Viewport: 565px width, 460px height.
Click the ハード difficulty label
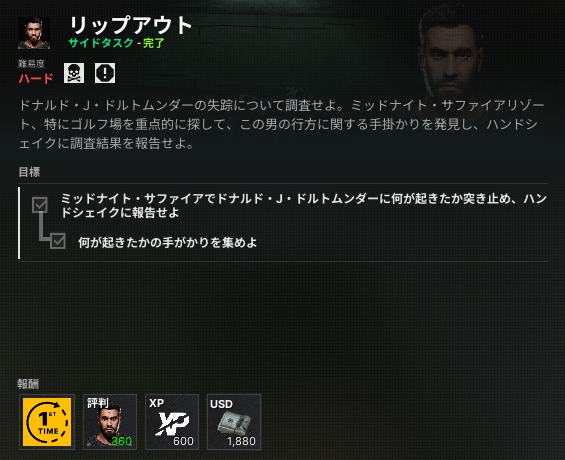(x=36, y=78)
